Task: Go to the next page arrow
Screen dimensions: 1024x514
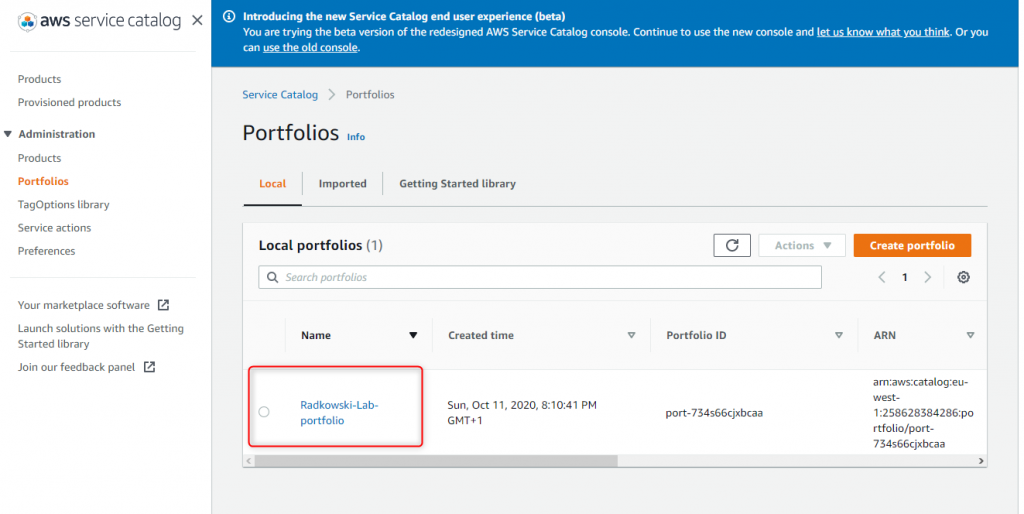Action: point(927,277)
